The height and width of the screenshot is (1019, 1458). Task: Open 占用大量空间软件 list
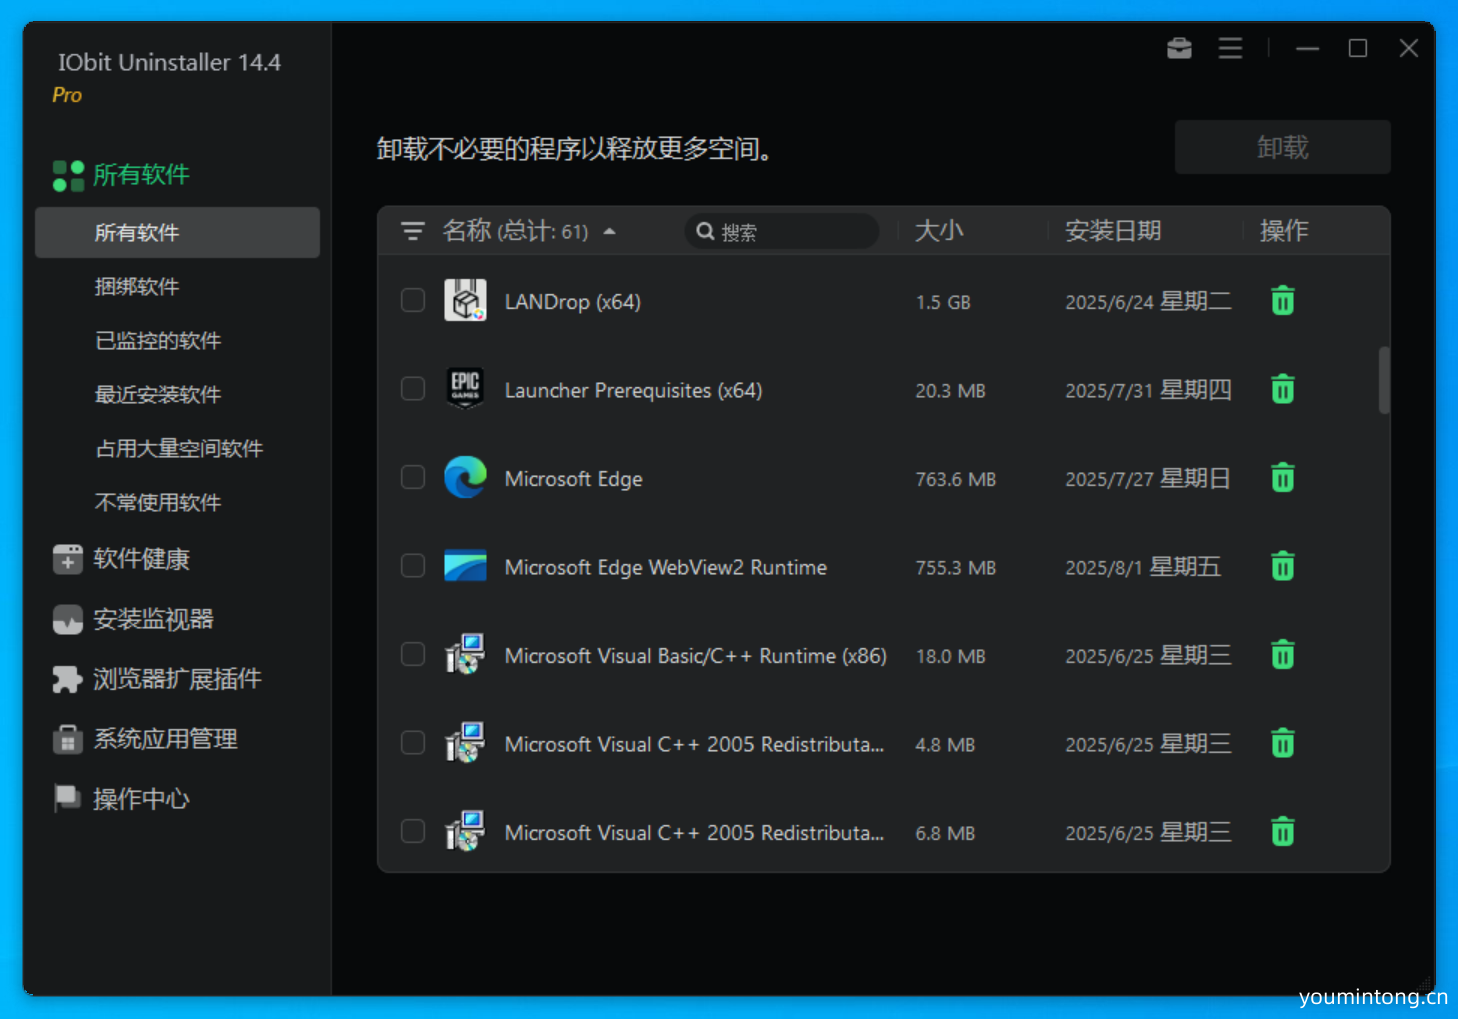point(179,449)
